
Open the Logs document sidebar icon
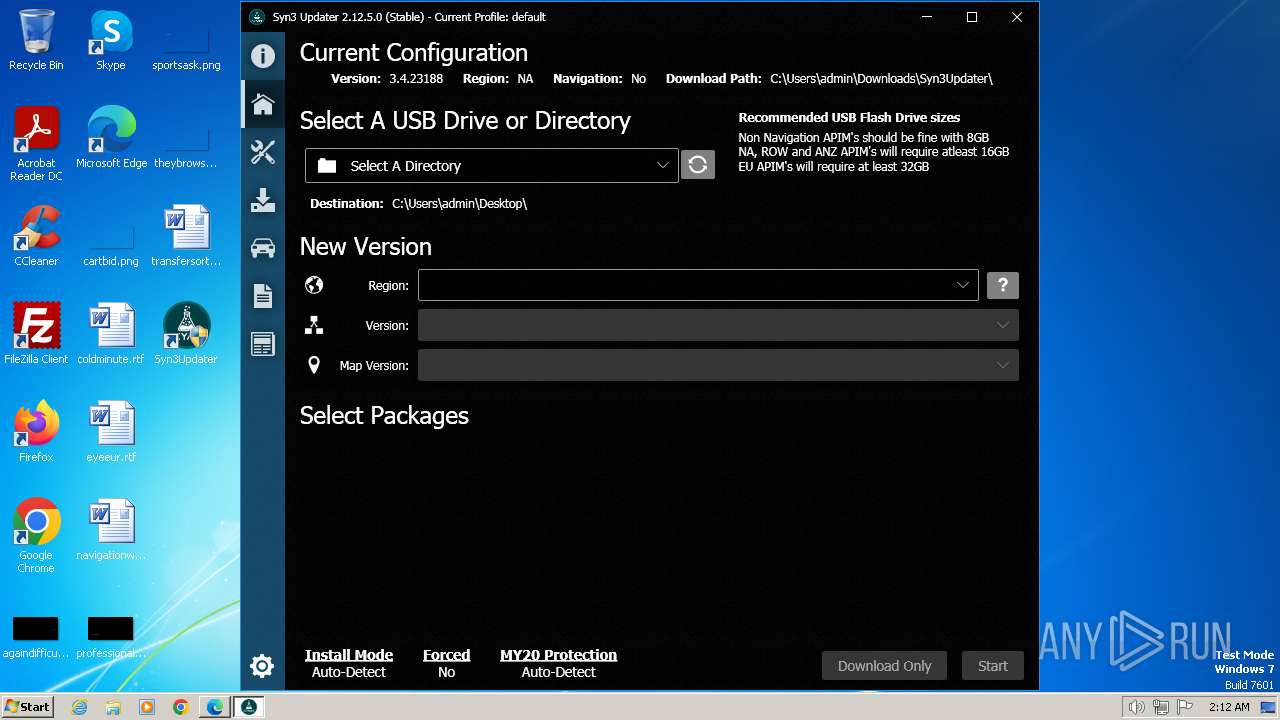[263, 296]
